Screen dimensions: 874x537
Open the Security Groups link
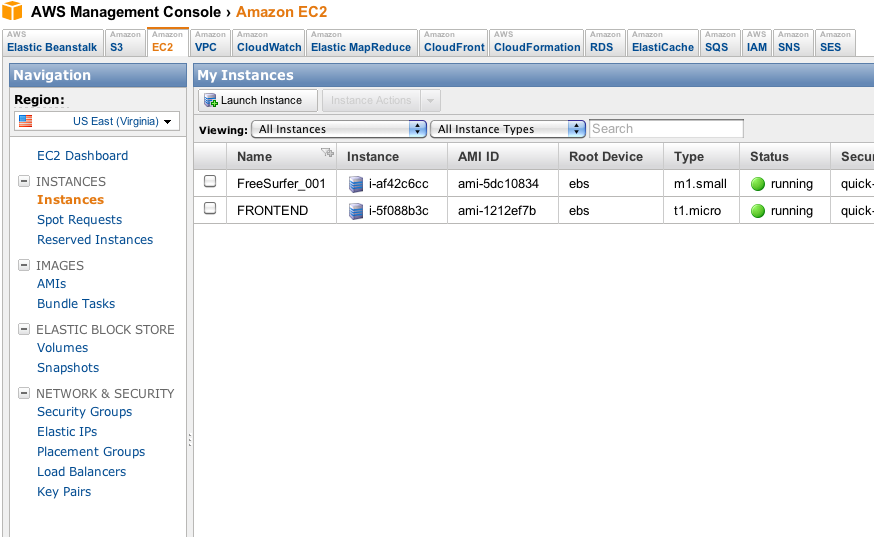click(84, 412)
